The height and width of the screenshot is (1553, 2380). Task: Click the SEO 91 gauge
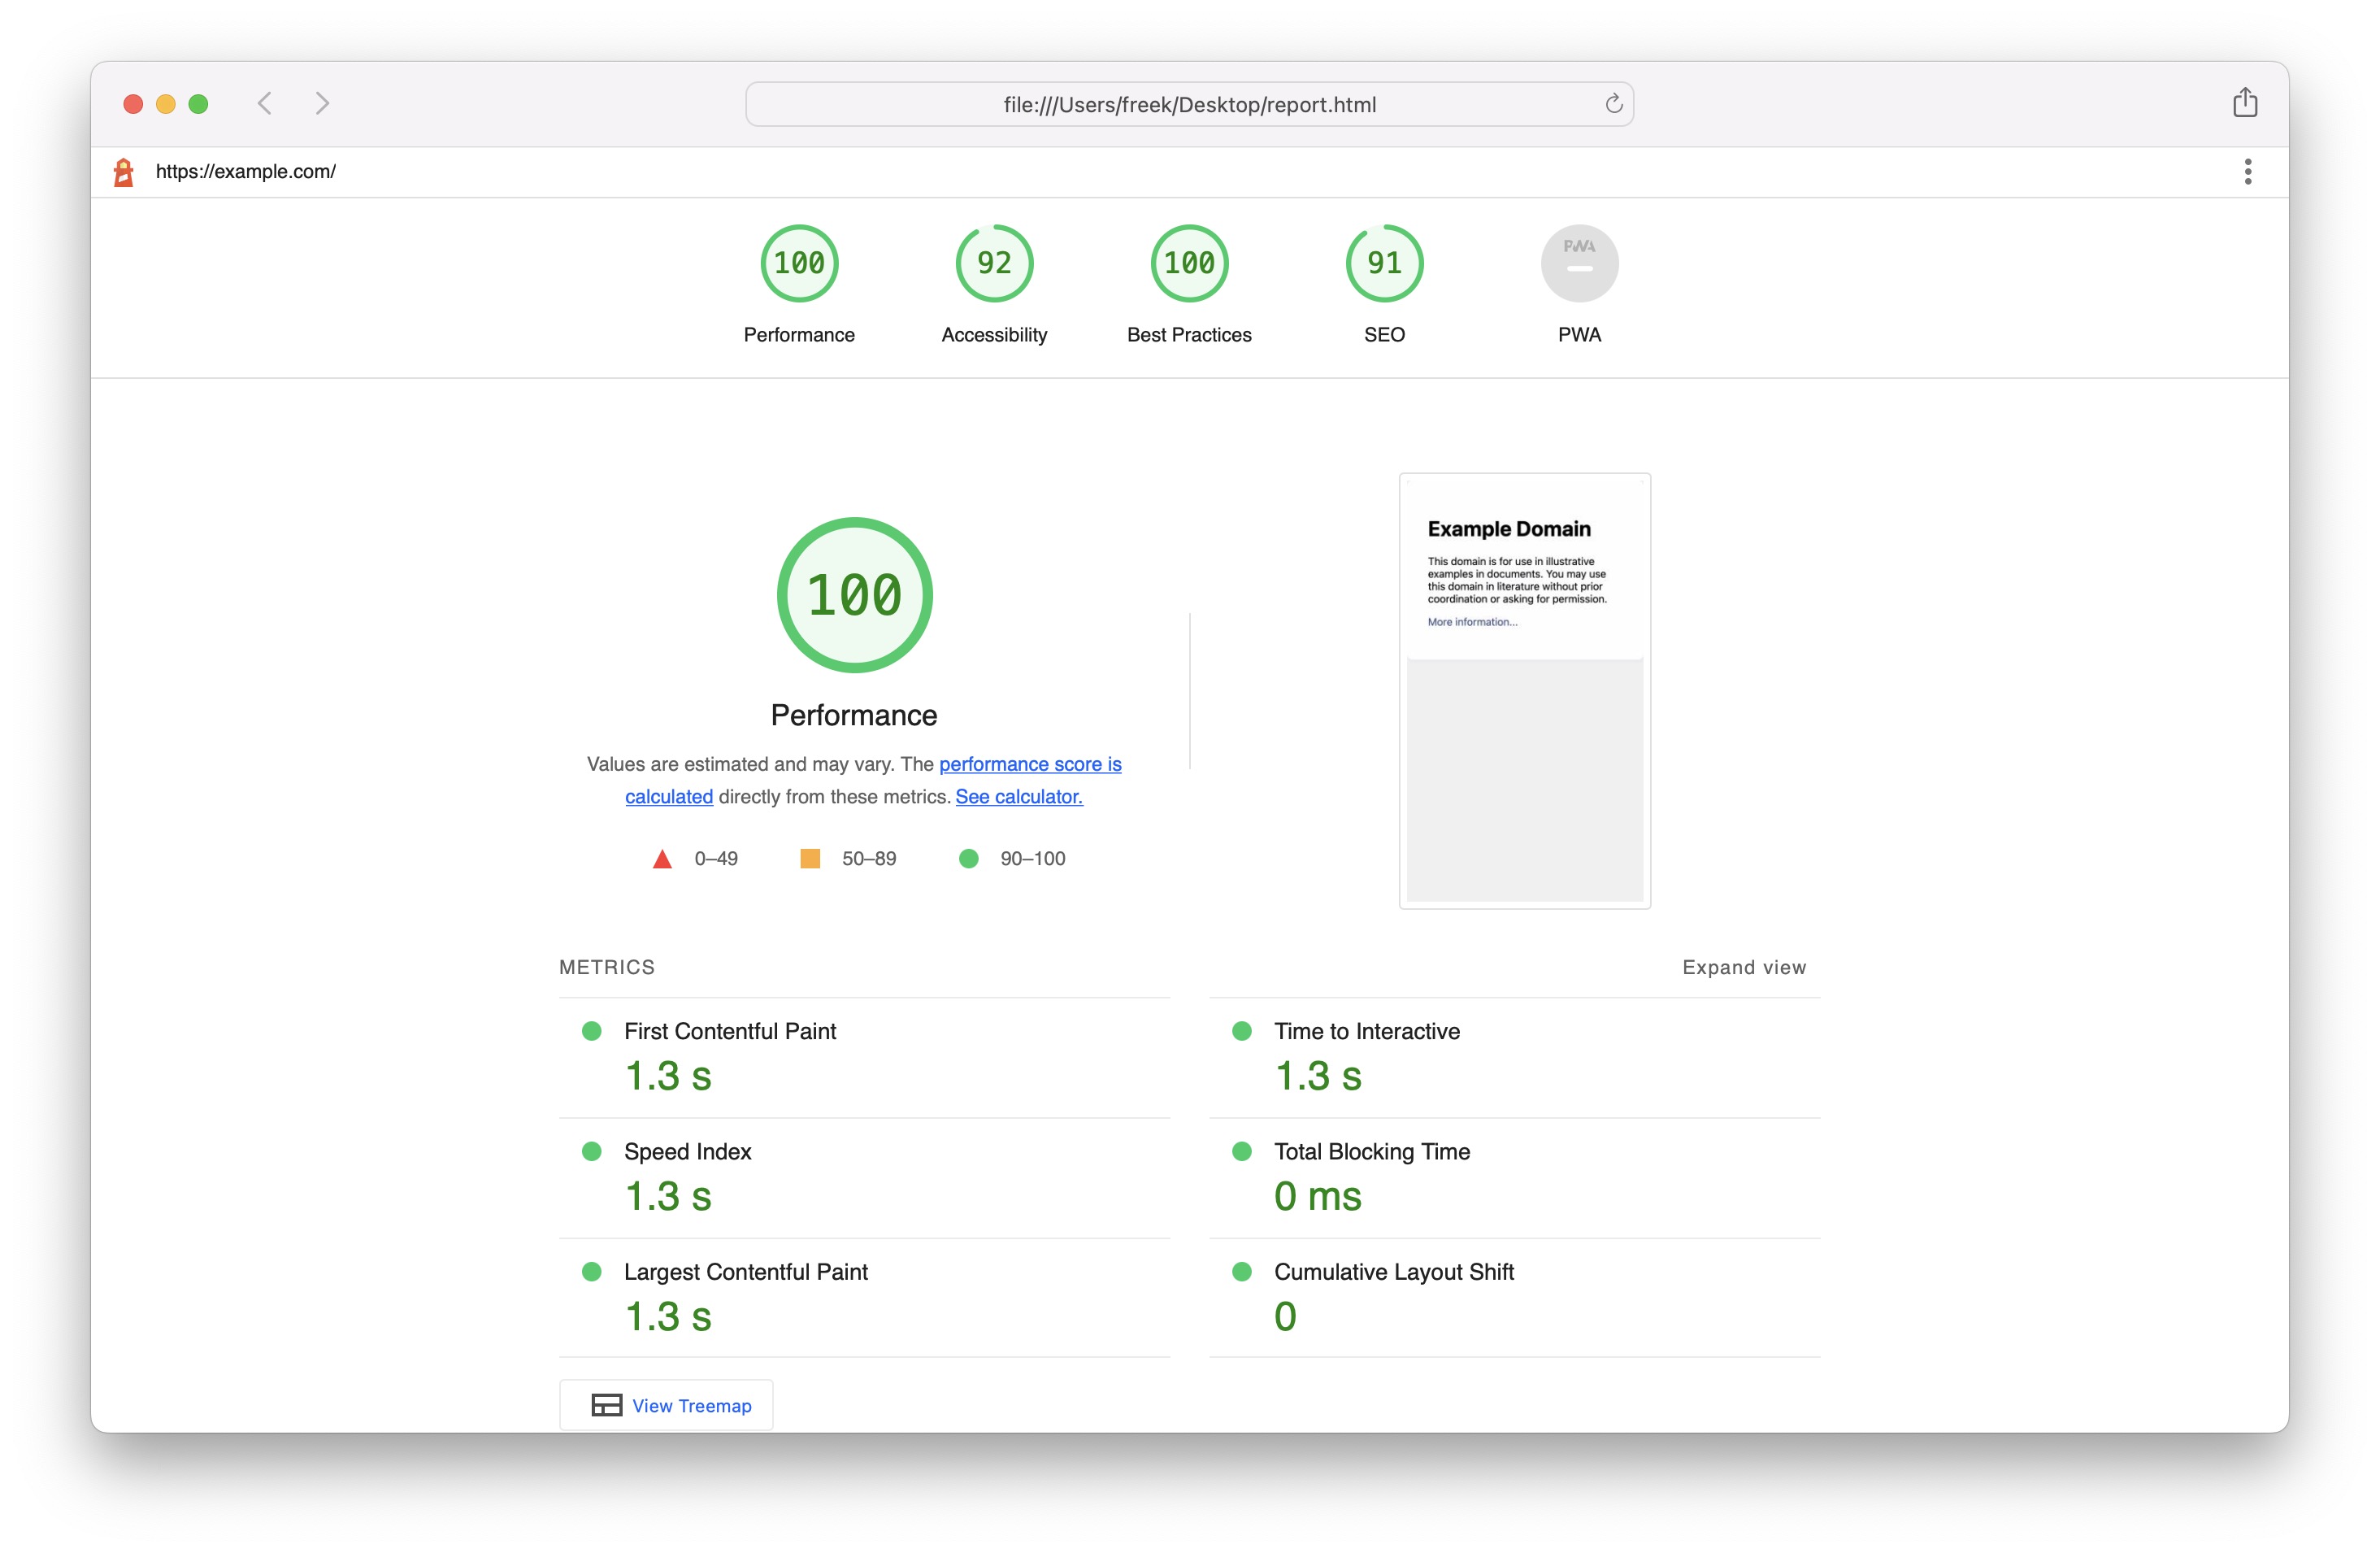1384,263
